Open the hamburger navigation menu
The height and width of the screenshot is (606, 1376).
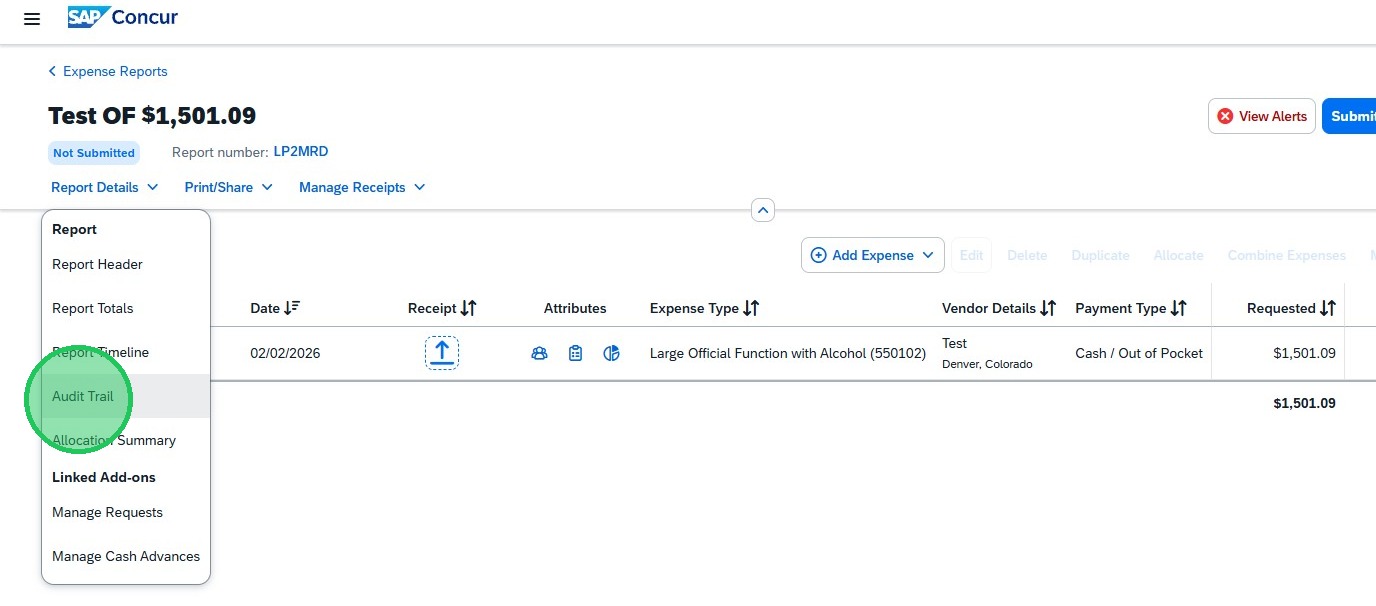(x=32, y=19)
